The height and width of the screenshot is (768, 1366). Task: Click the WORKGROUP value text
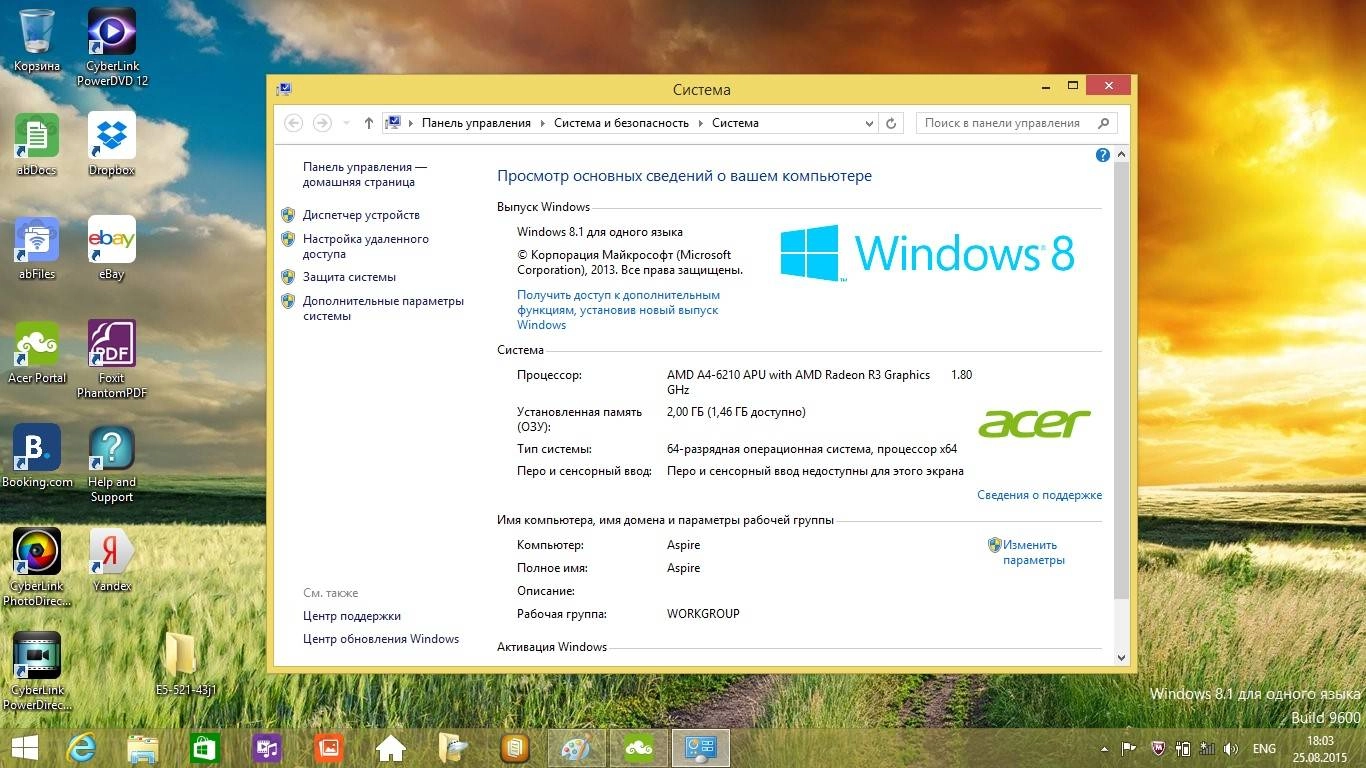coord(703,614)
